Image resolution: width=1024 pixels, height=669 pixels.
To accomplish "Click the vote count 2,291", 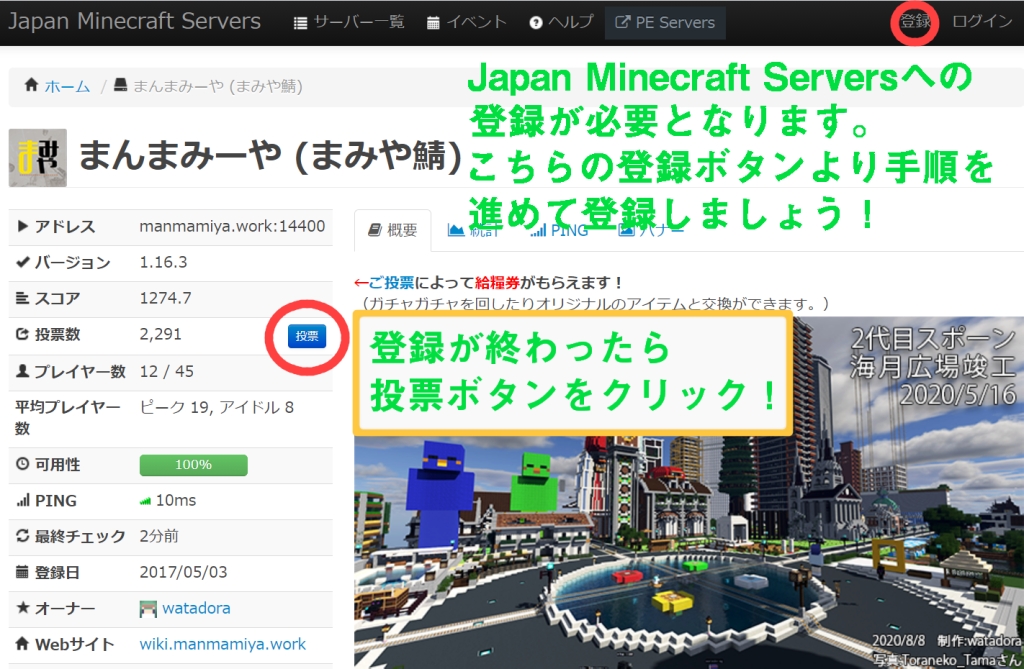I will [x=160, y=334].
